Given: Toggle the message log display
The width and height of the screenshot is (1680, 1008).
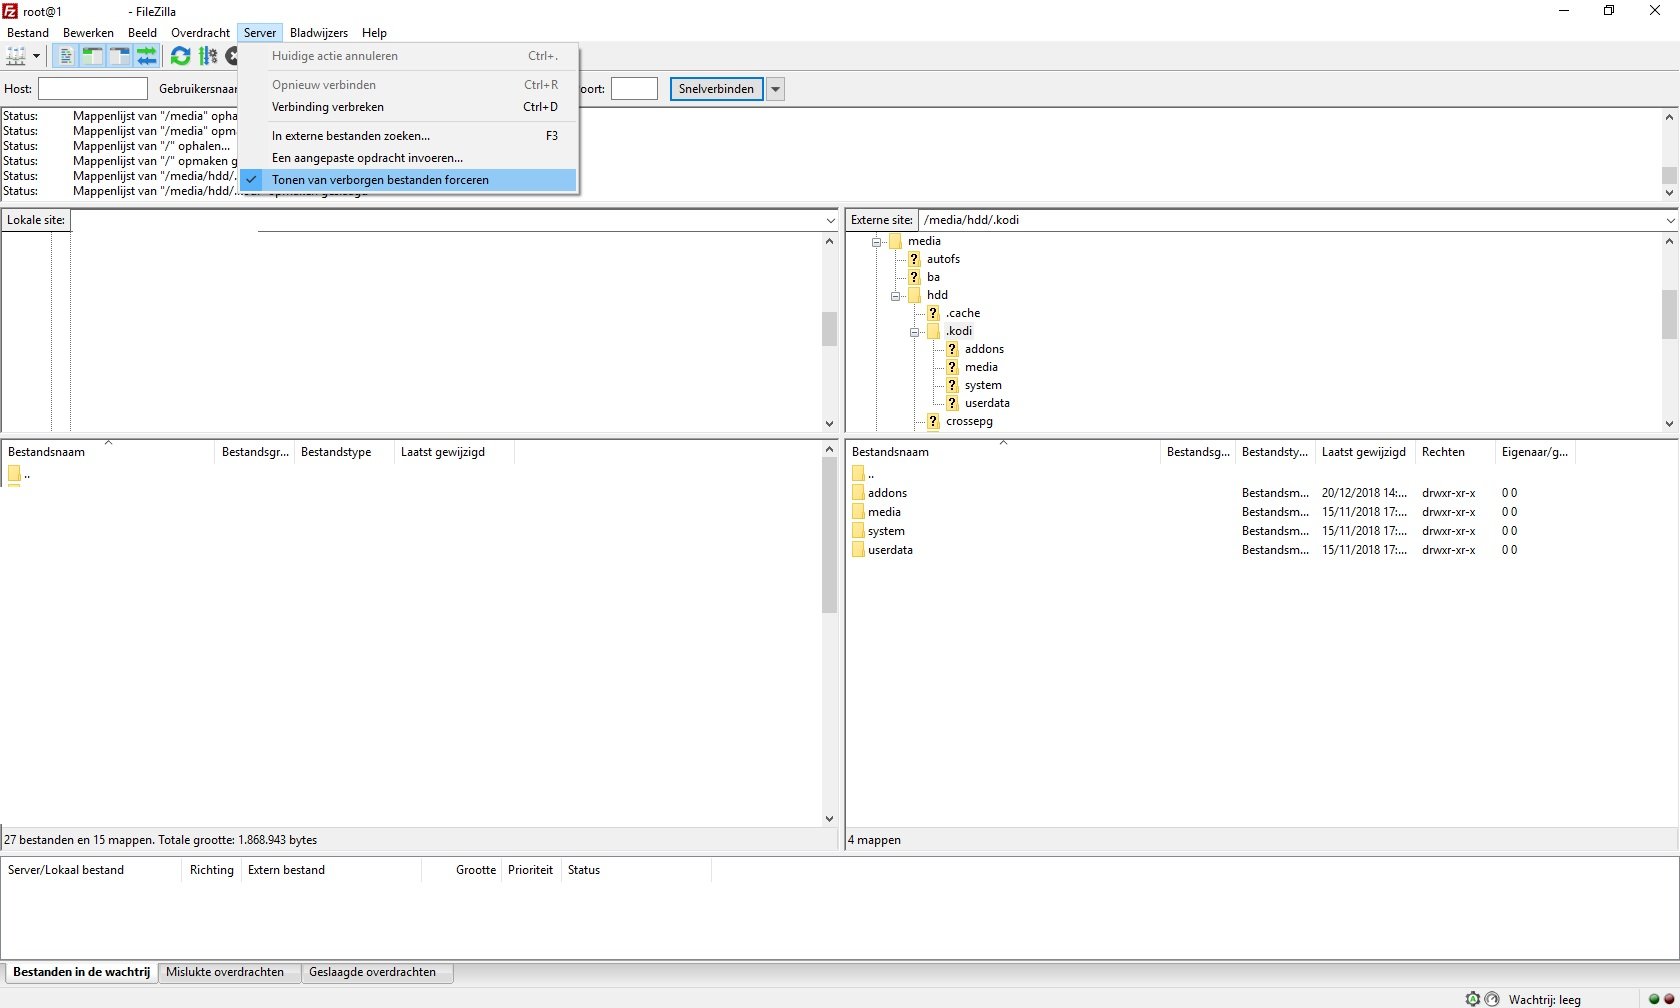Looking at the screenshot, I should pyautogui.click(x=65, y=57).
